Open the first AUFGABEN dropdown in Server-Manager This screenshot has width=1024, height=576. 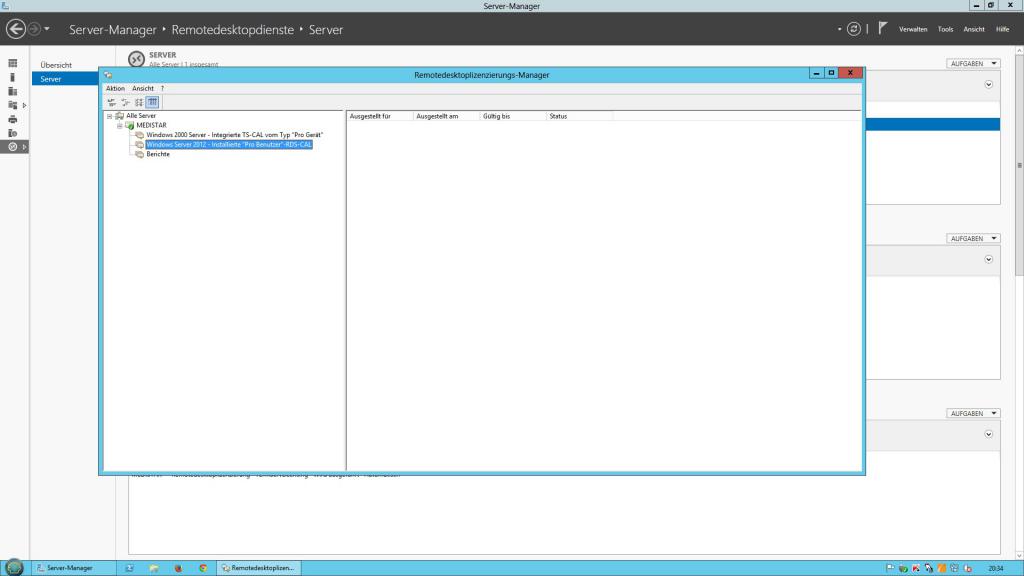pos(973,63)
